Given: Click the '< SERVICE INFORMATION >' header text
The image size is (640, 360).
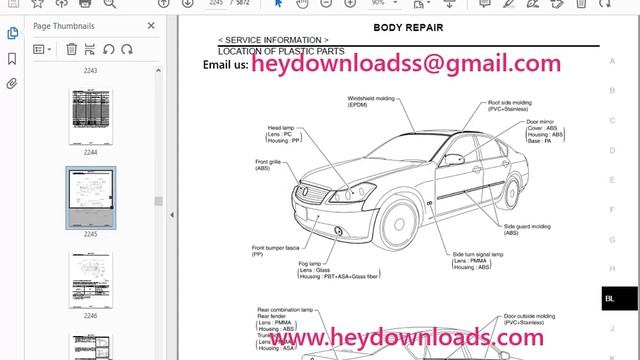Looking at the screenshot, I should [273, 40].
